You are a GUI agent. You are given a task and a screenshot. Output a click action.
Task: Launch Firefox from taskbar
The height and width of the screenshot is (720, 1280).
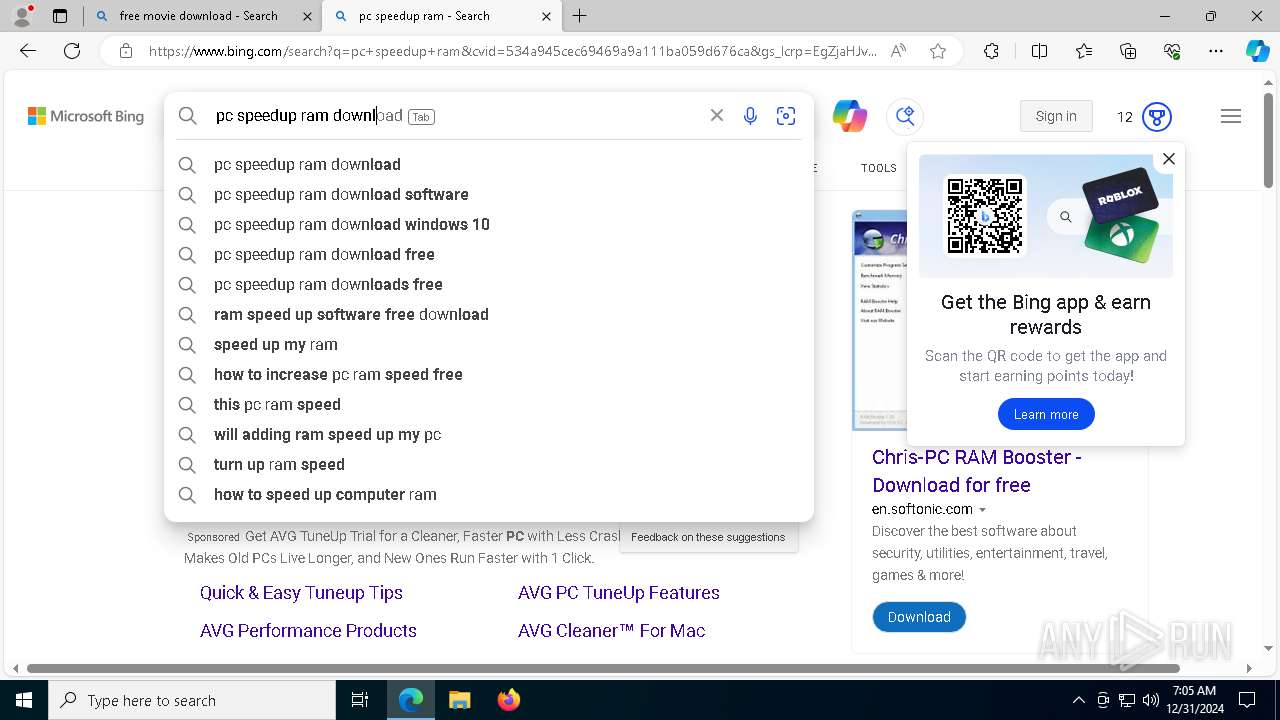509,700
